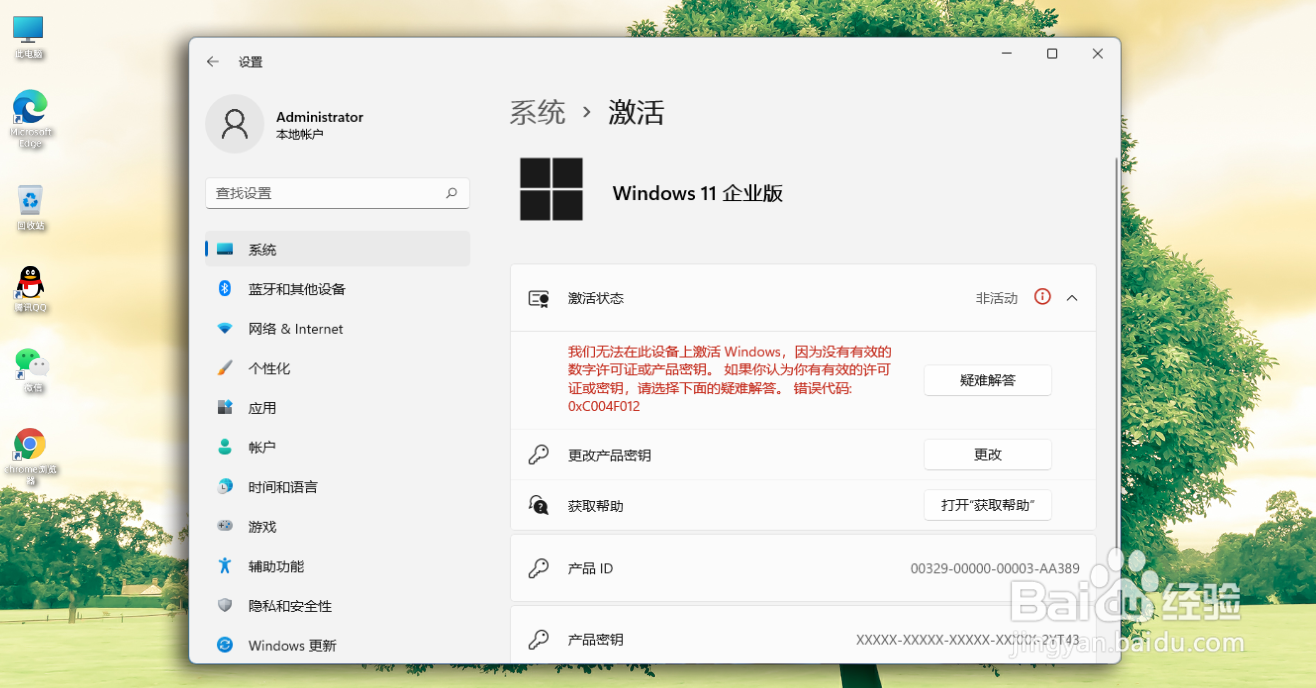Select 隐私和安全性 in the sidebar
This screenshot has height=688, width=1316.
[290, 606]
